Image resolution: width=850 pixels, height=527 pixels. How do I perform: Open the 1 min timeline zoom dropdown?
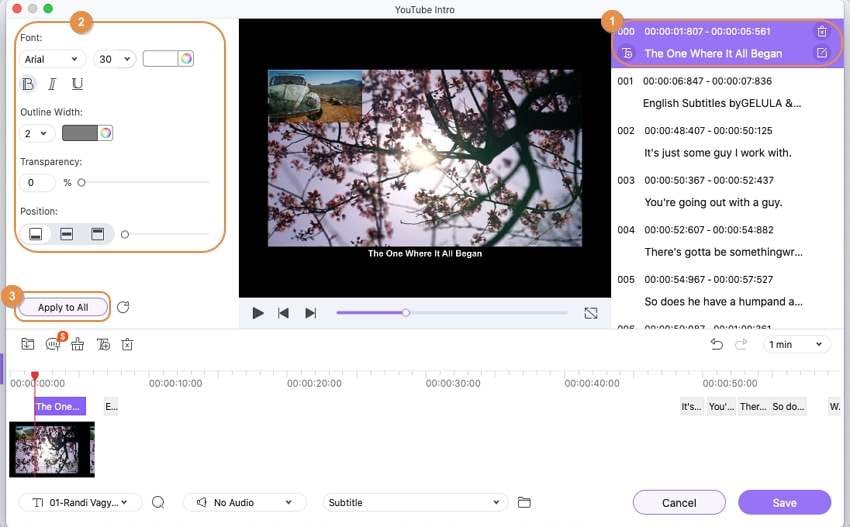tap(796, 344)
